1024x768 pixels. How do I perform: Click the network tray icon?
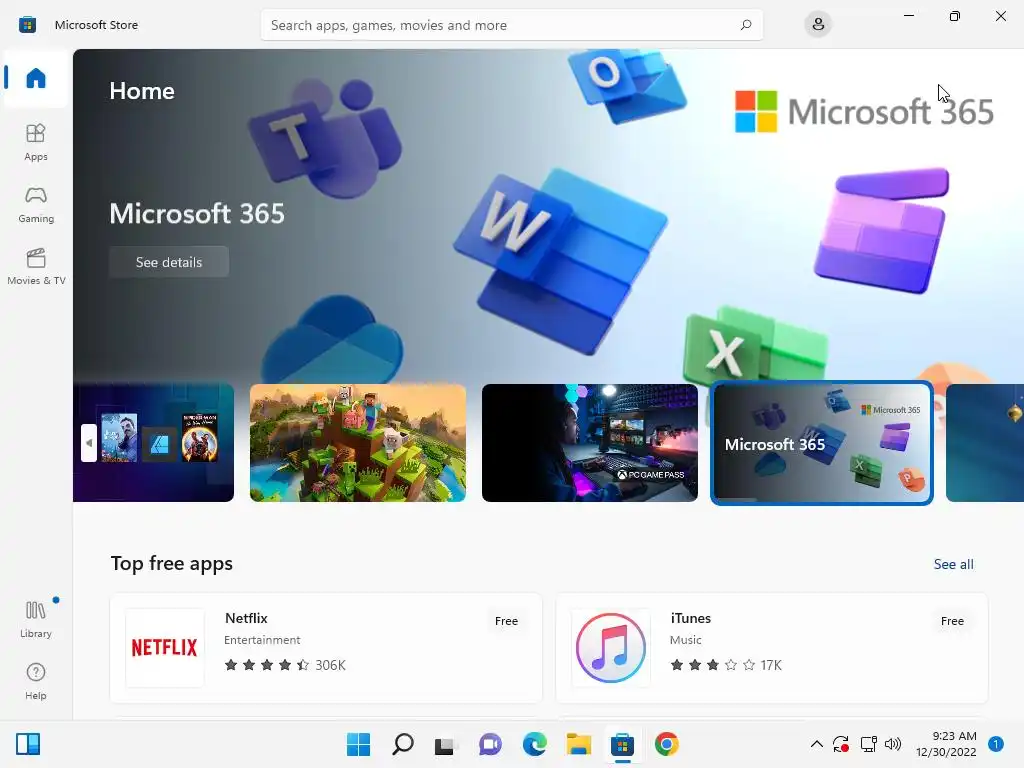pyautogui.click(x=868, y=744)
